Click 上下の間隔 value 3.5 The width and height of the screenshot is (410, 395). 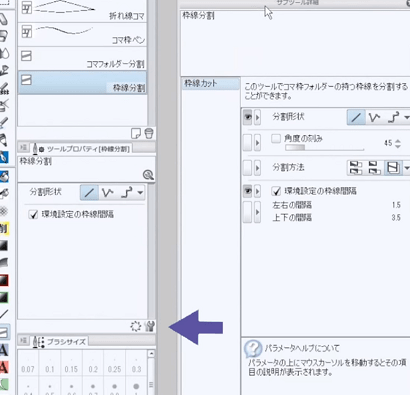coord(396,218)
